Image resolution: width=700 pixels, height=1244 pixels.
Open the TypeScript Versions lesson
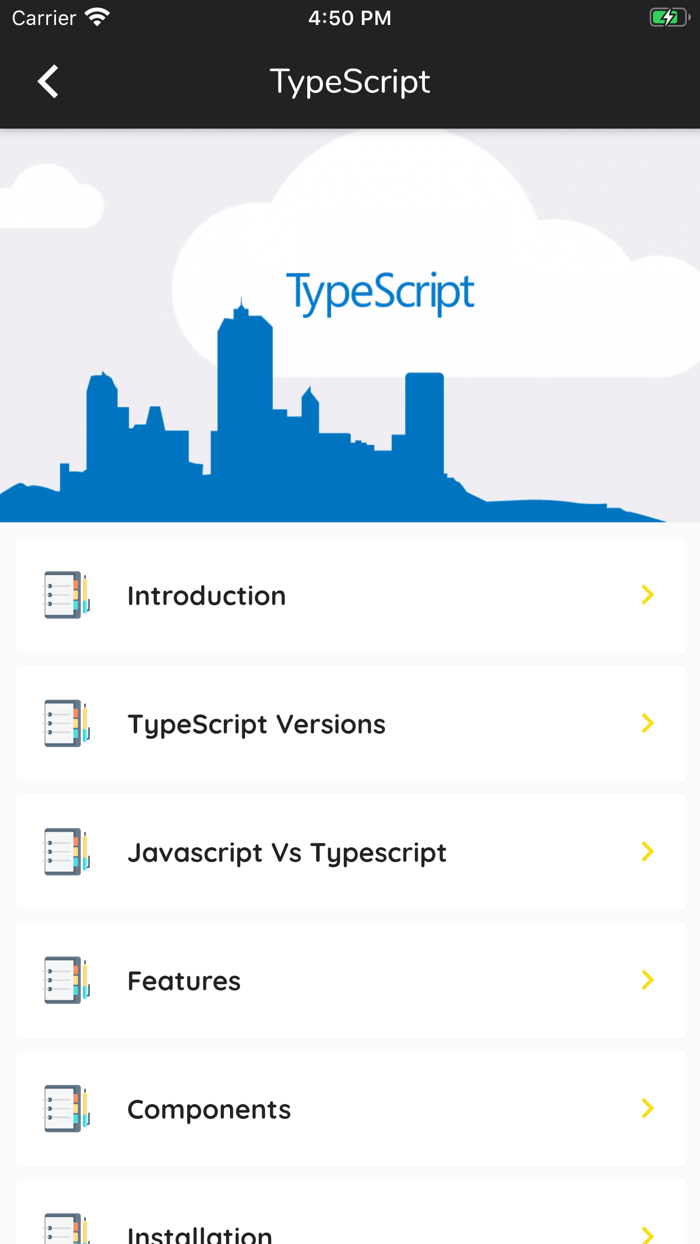[350, 723]
